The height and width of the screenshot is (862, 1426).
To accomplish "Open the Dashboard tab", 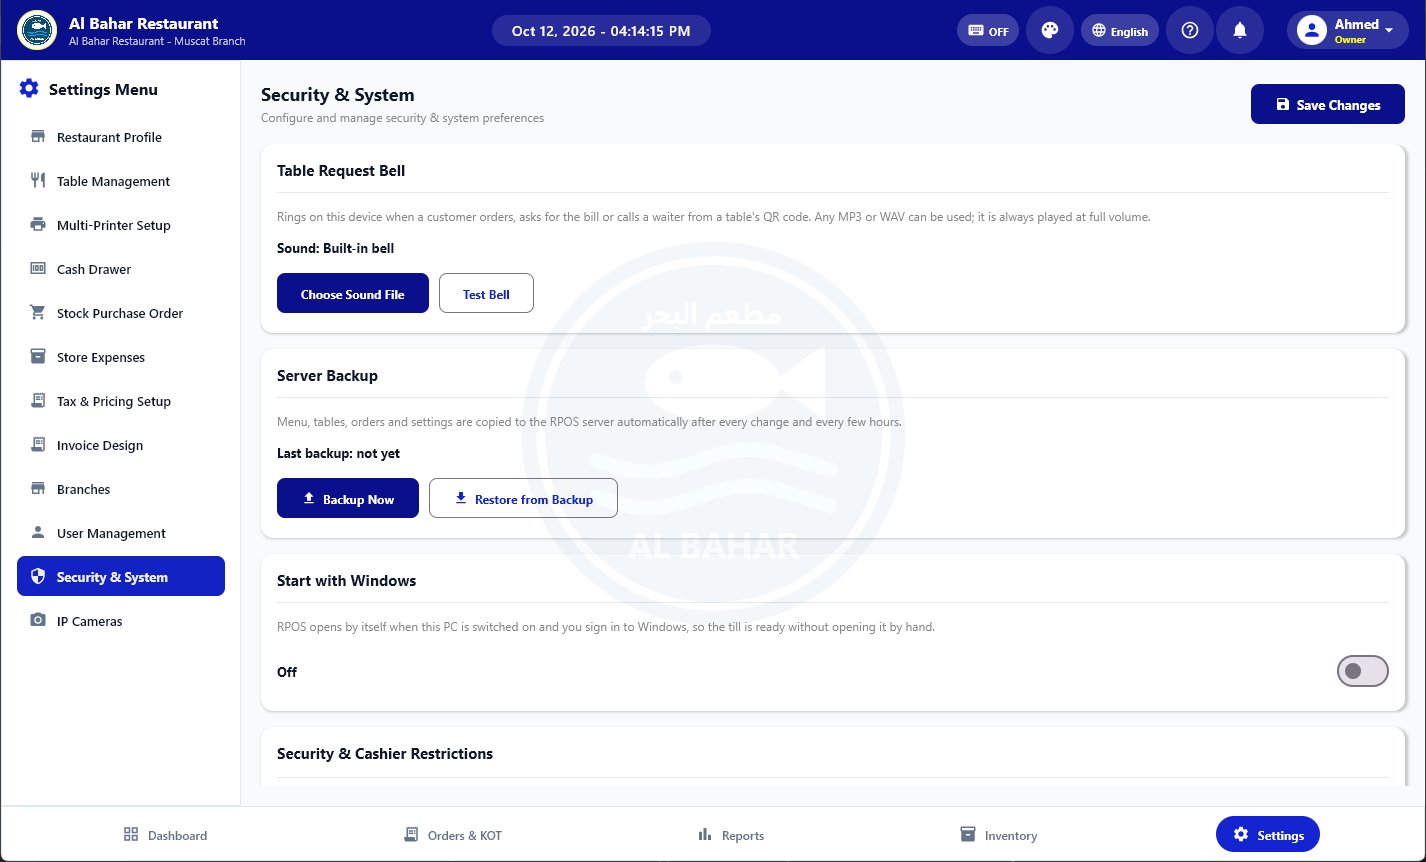I will coord(165,834).
